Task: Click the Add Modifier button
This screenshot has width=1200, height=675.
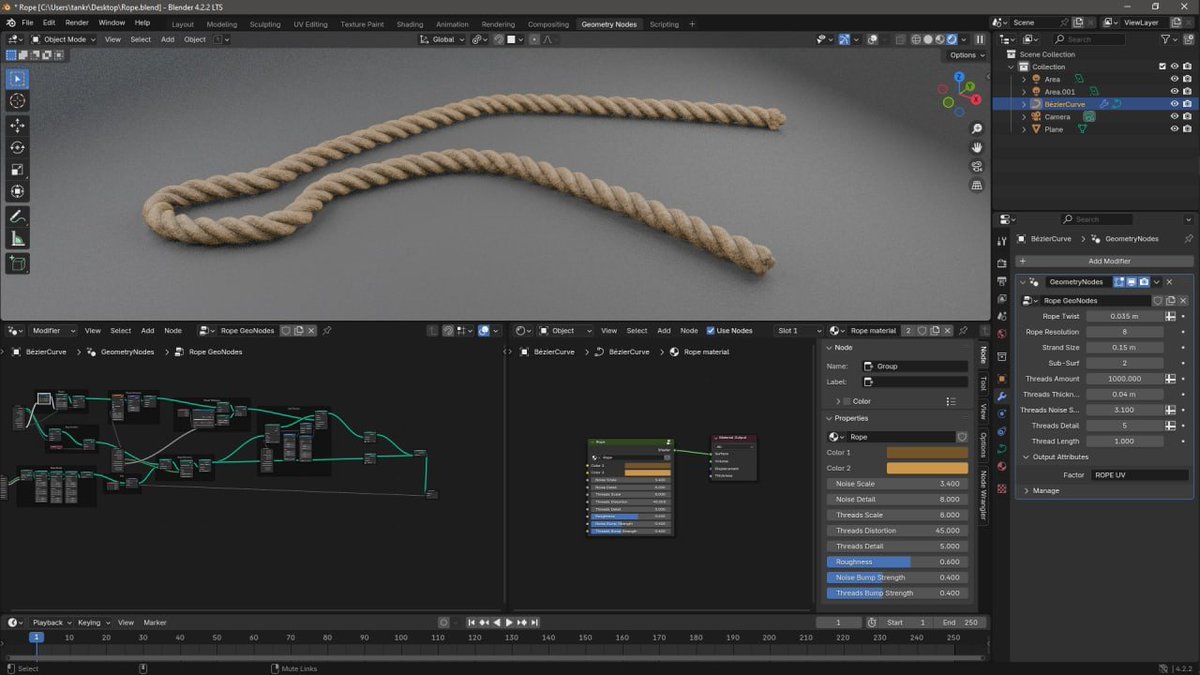Action: pyautogui.click(x=1104, y=260)
